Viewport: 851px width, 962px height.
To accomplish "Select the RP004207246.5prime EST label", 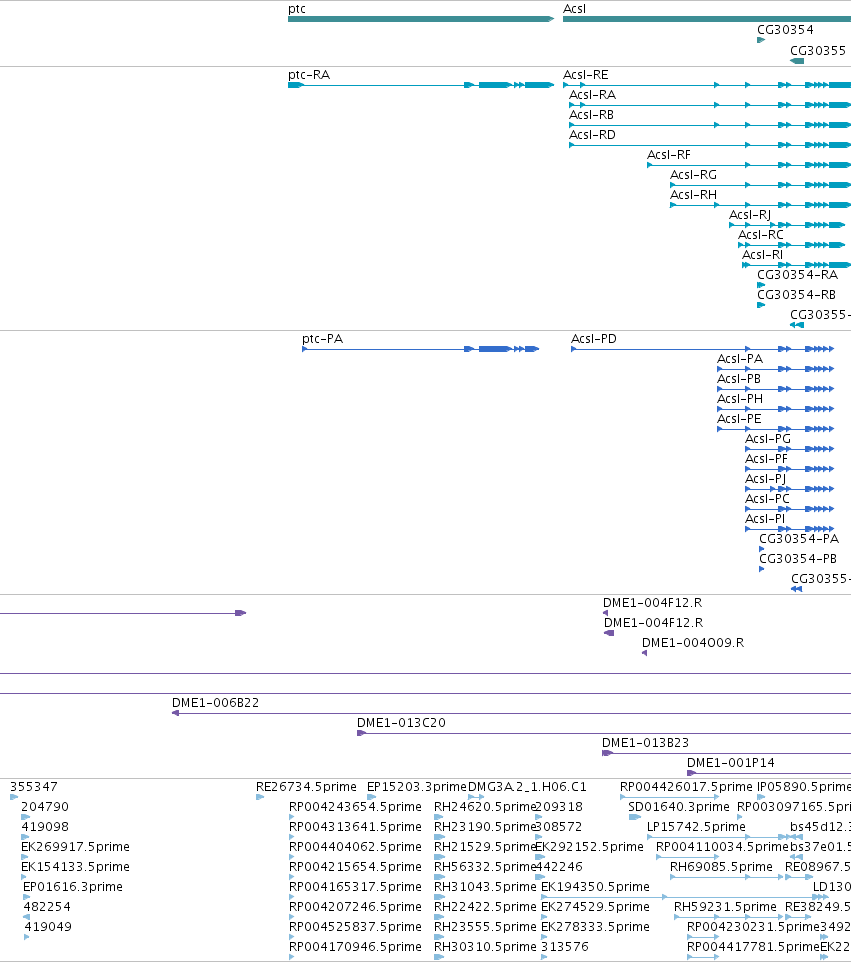I will point(355,906).
